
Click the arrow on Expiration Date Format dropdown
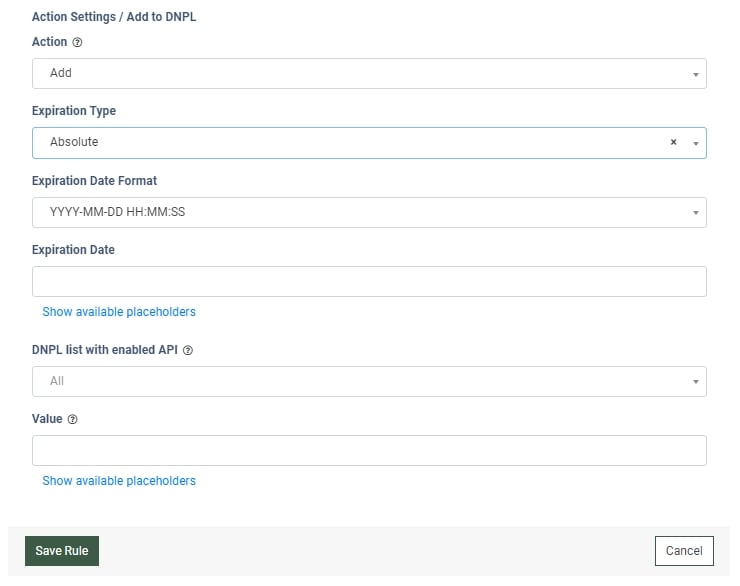coord(695,213)
